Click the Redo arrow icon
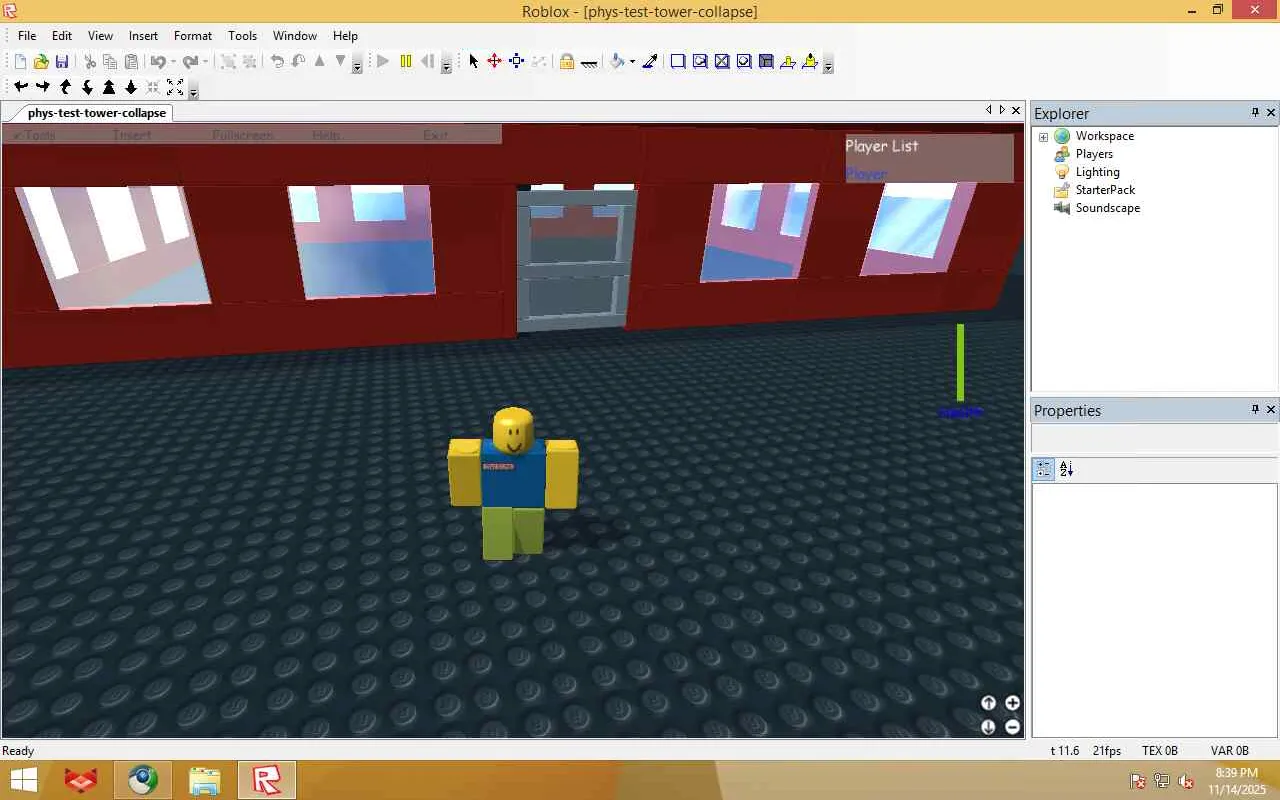This screenshot has width=1280, height=800. [190, 62]
